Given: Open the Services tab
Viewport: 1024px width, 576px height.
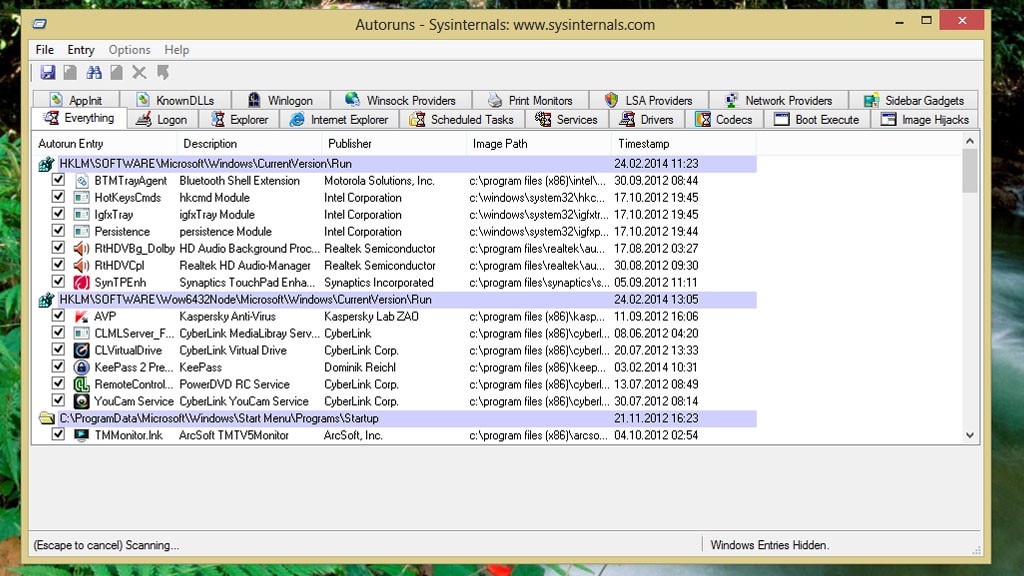Looking at the screenshot, I should point(566,120).
